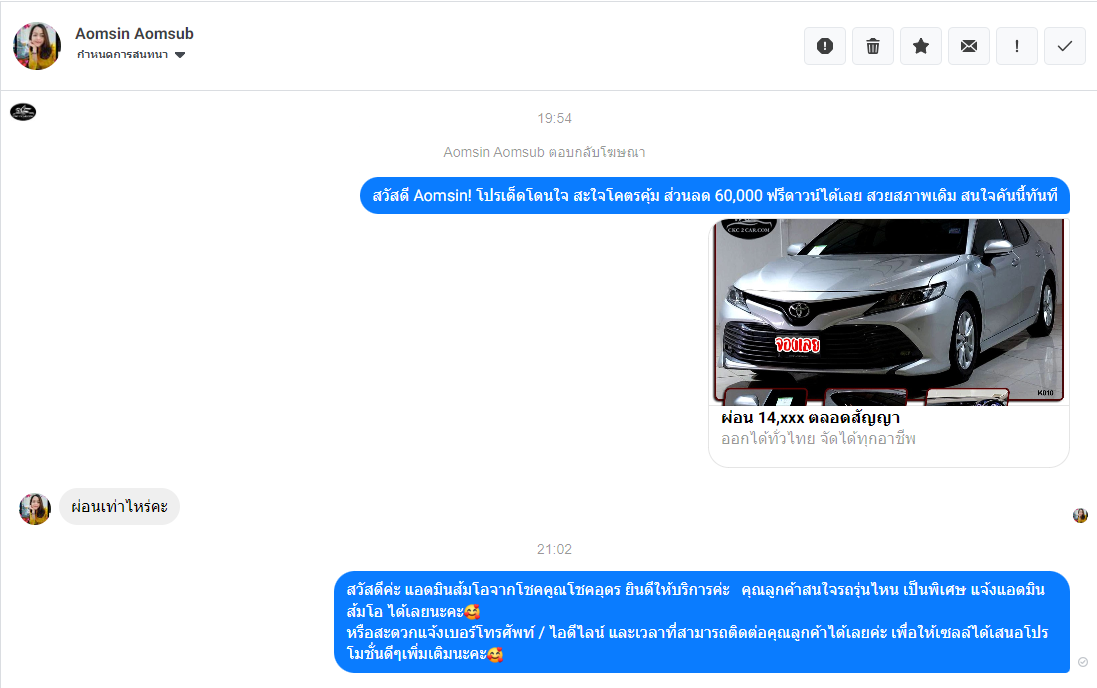Mark conversation as done with checkmark
1097x688 pixels.
[1065, 46]
